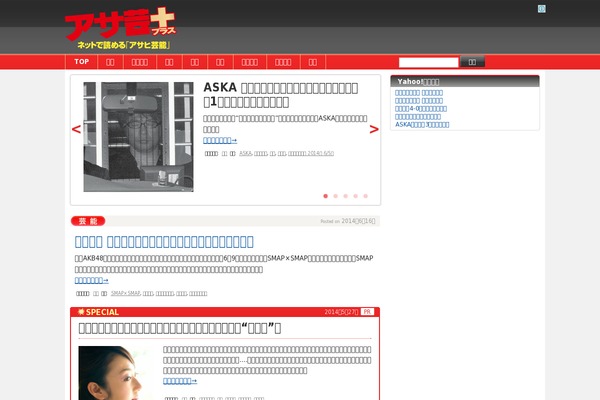Click the dark search submit button
Viewport: 600px width, 400px height.
[472, 62]
